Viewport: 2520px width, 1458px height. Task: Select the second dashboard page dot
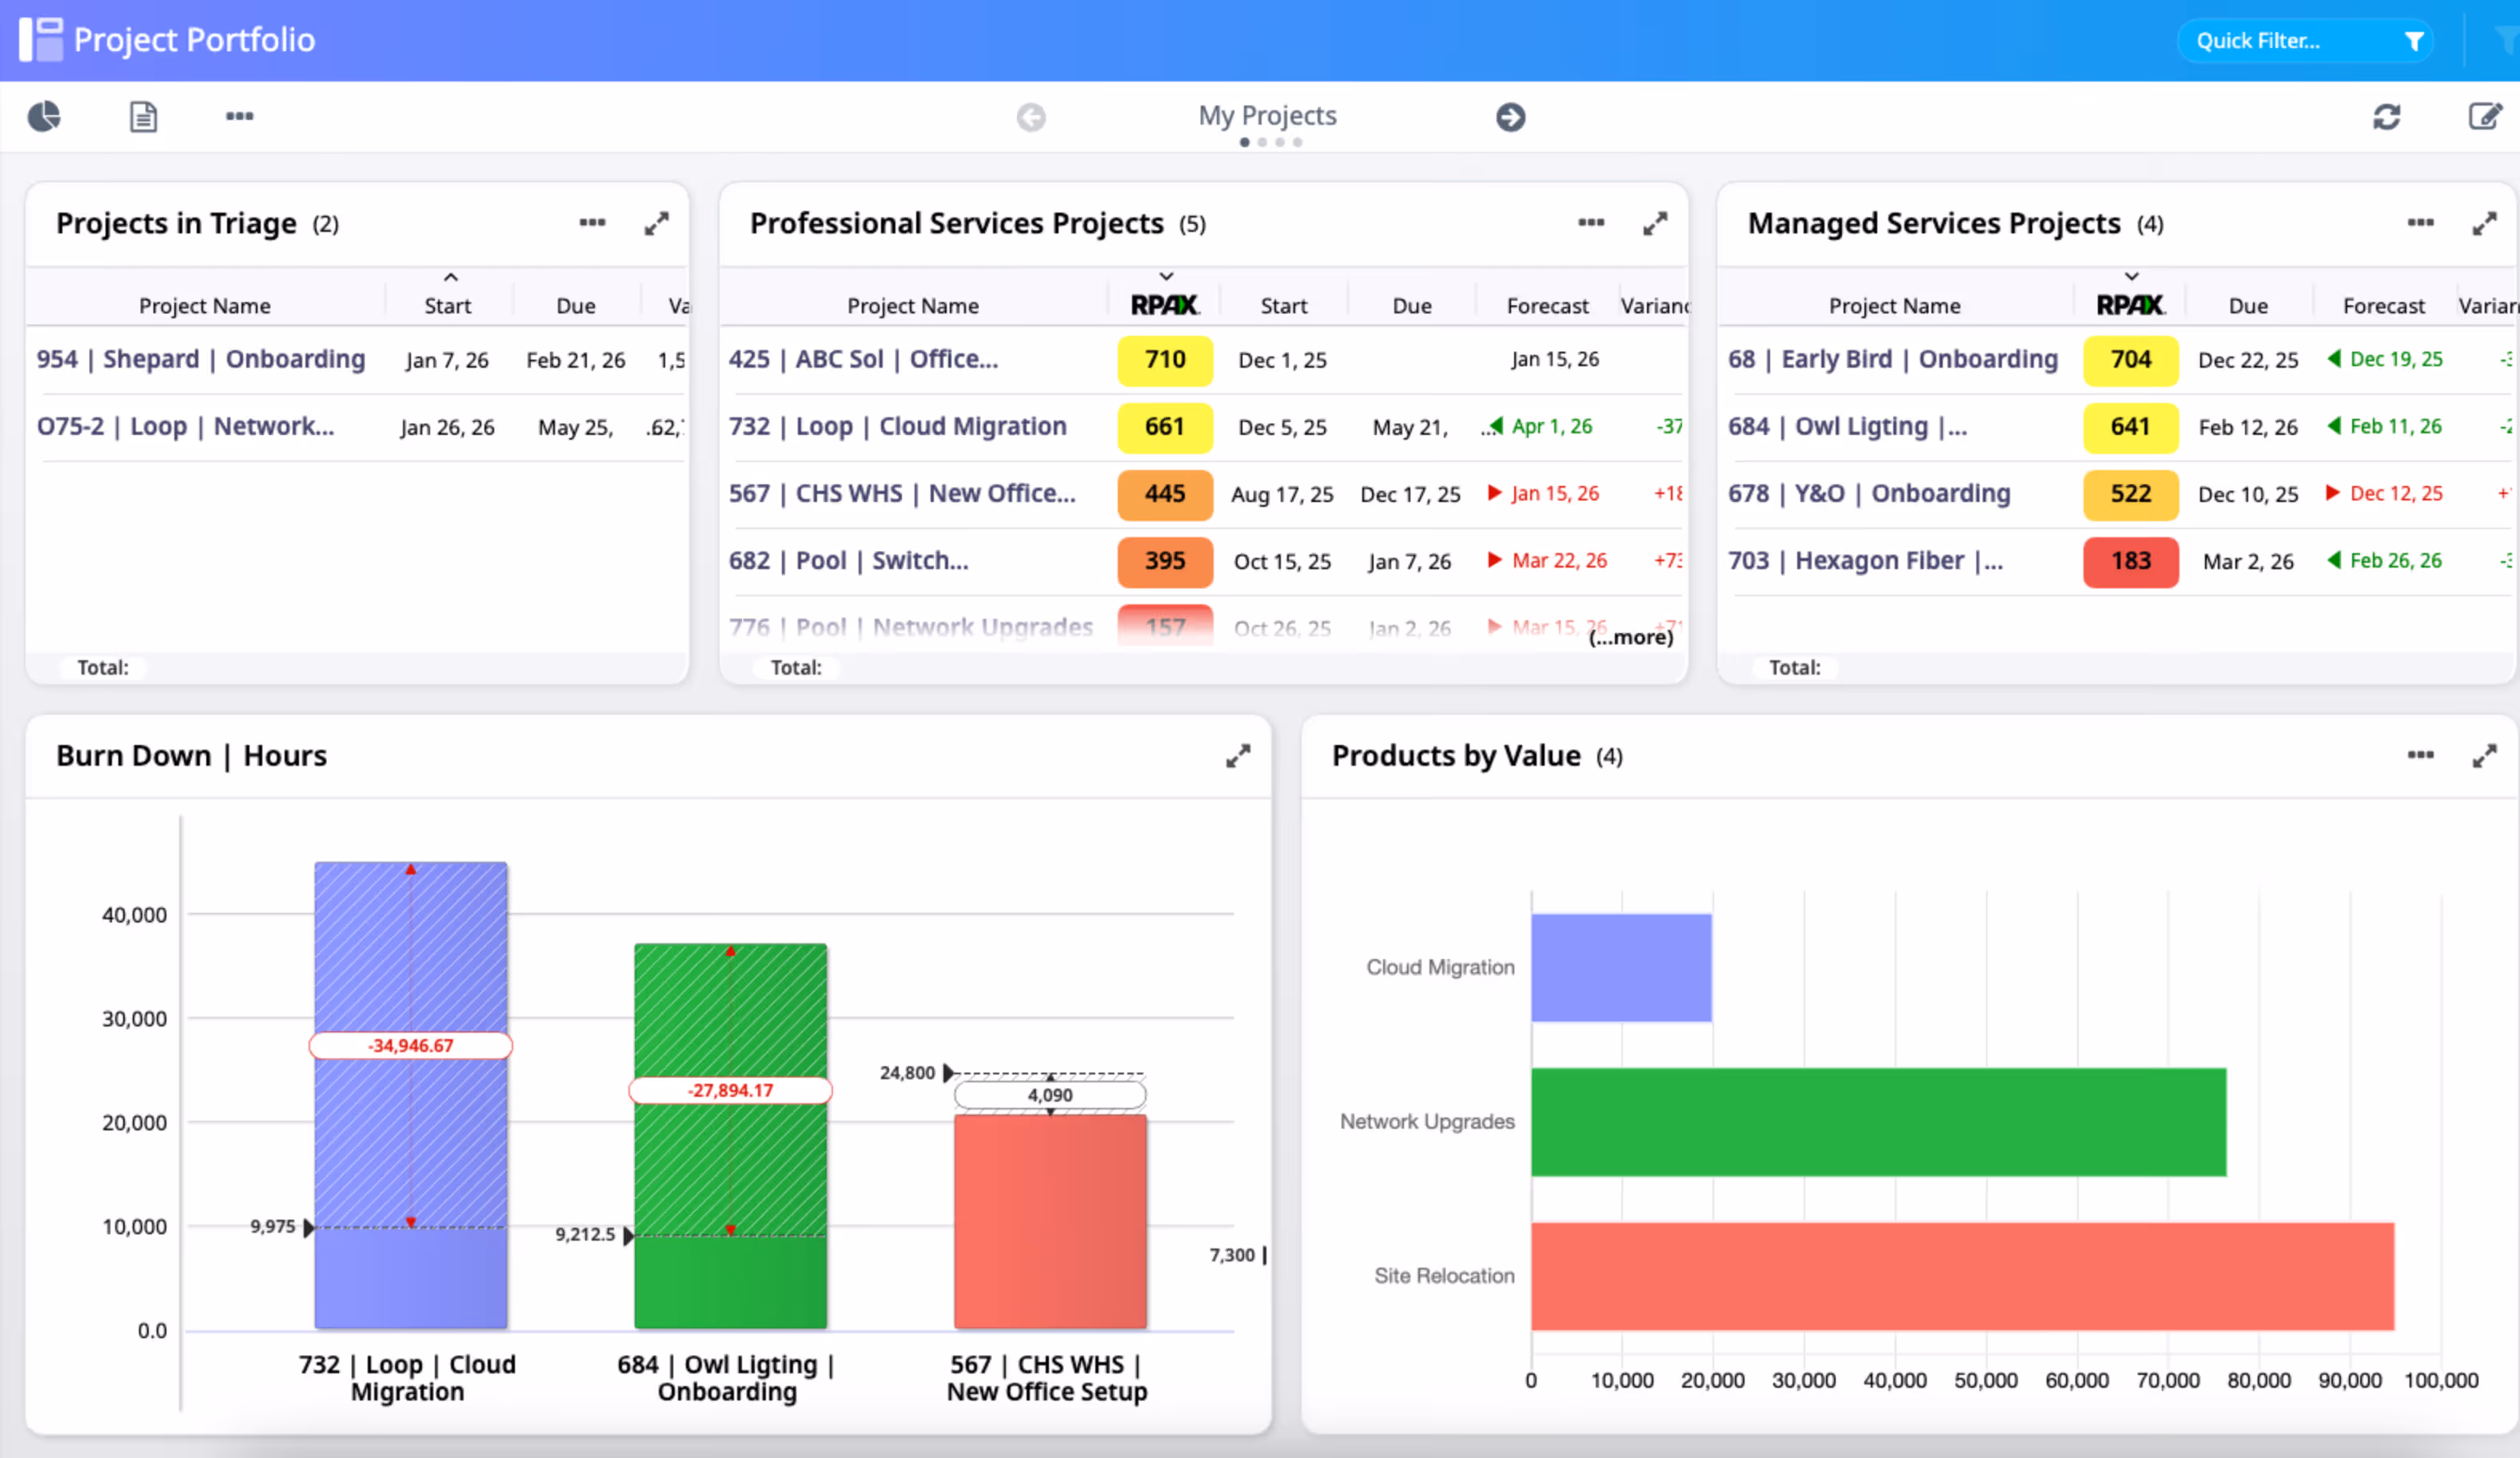click(x=1262, y=142)
